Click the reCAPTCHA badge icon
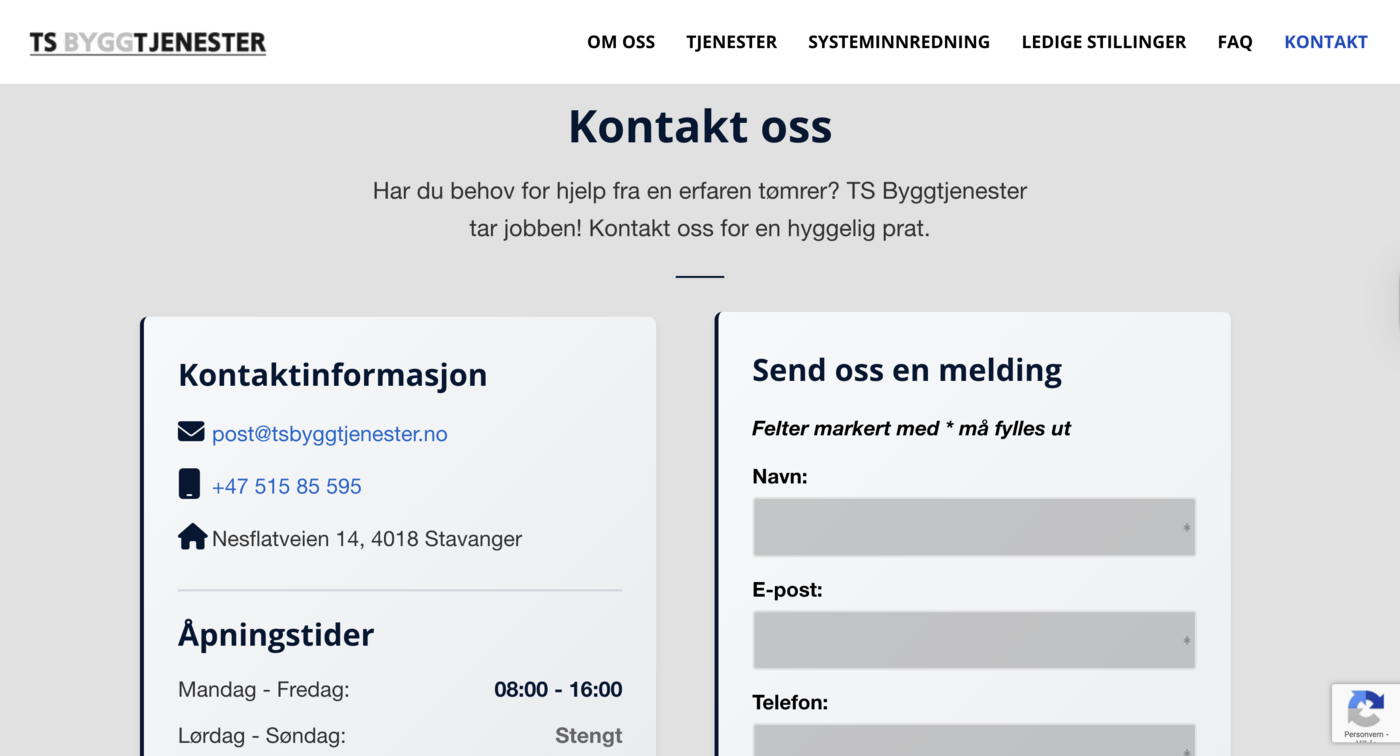 (x=1365, y=708)
